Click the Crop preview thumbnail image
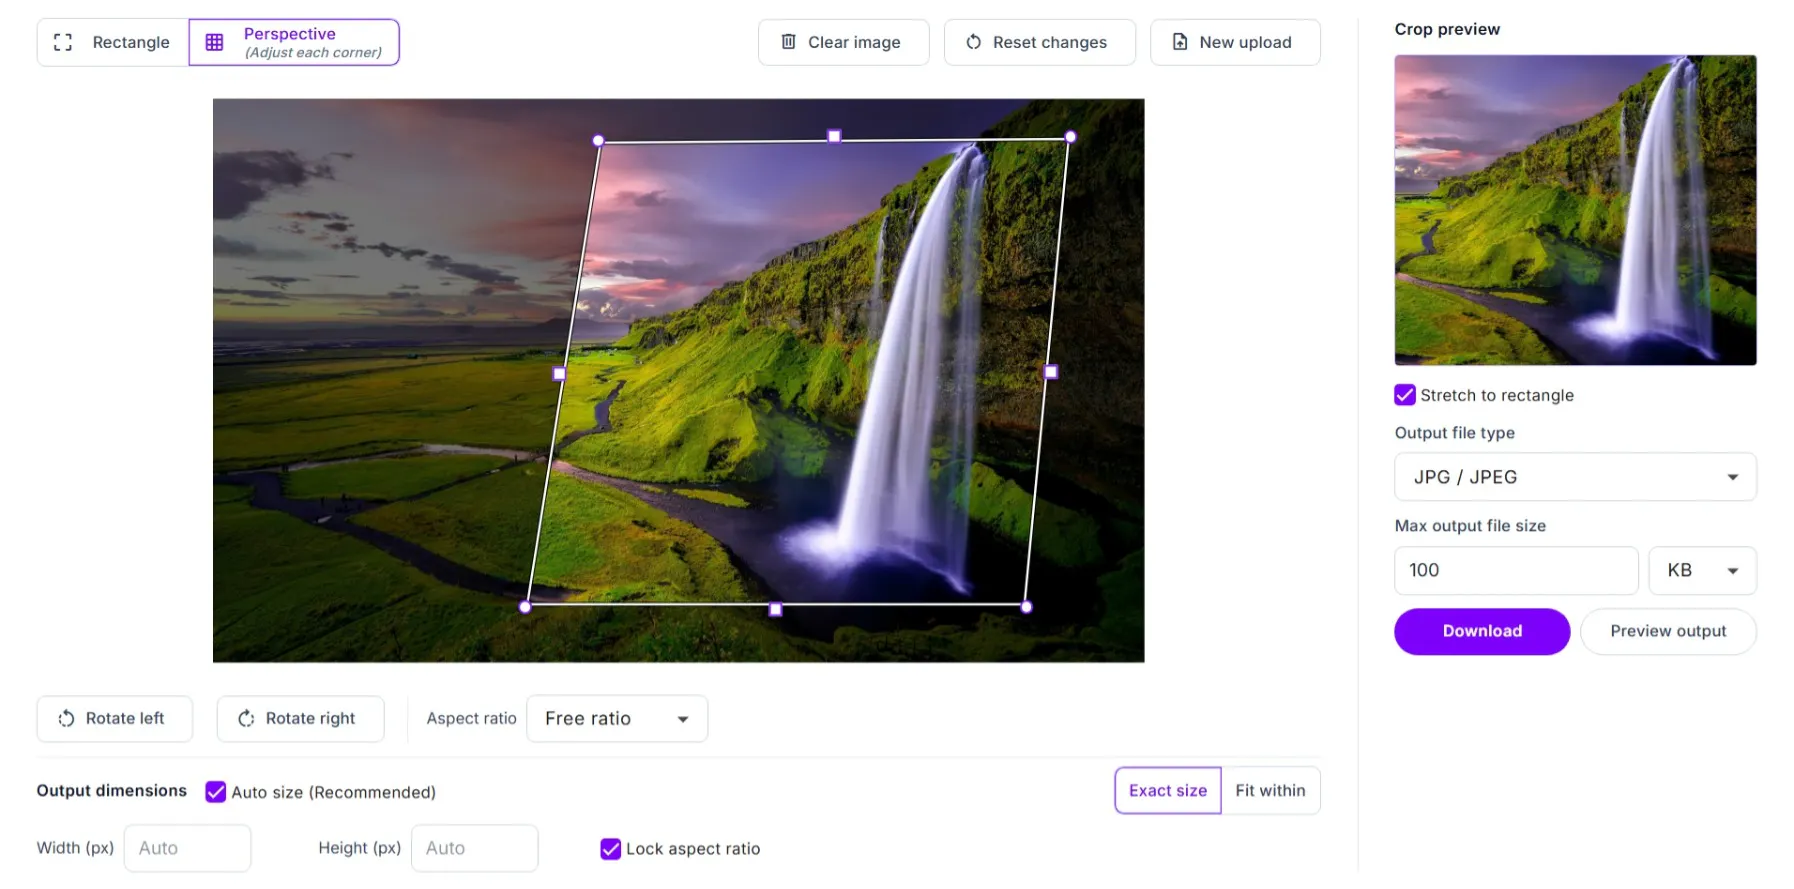Screen dimensions: 1794x889 tap(1575, 210)
